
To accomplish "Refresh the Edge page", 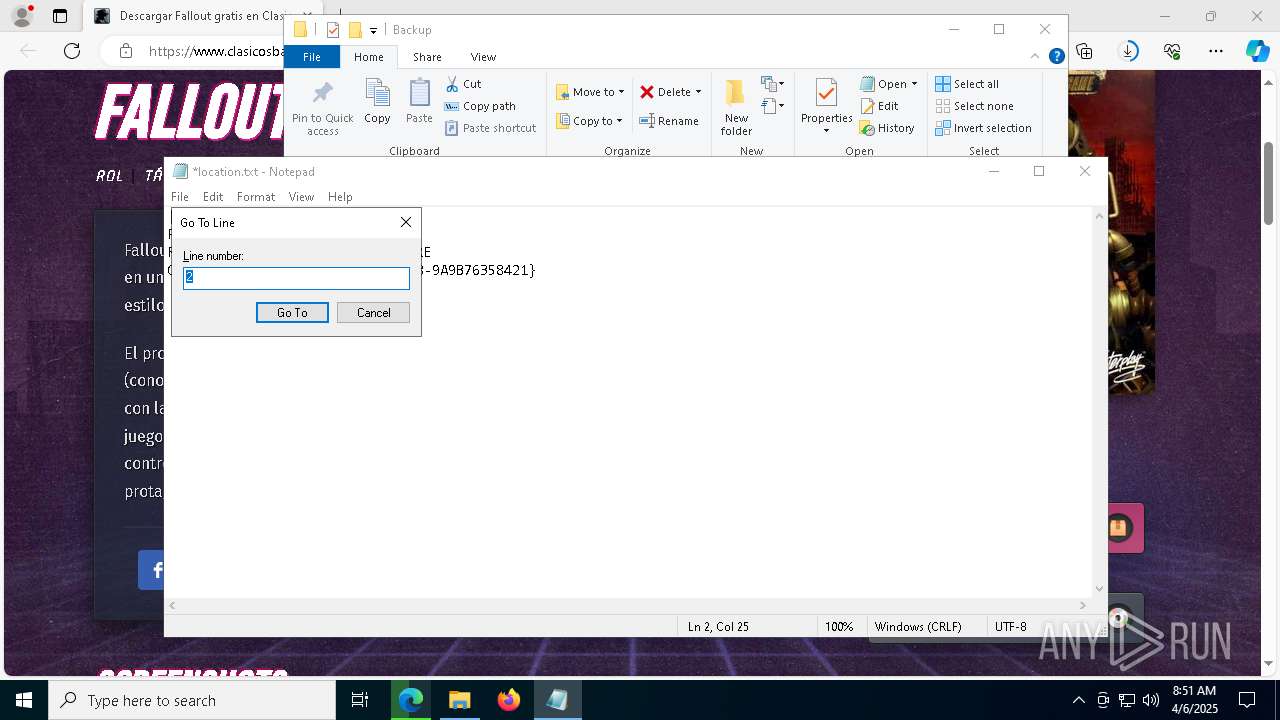I will (x=72, y=51).
